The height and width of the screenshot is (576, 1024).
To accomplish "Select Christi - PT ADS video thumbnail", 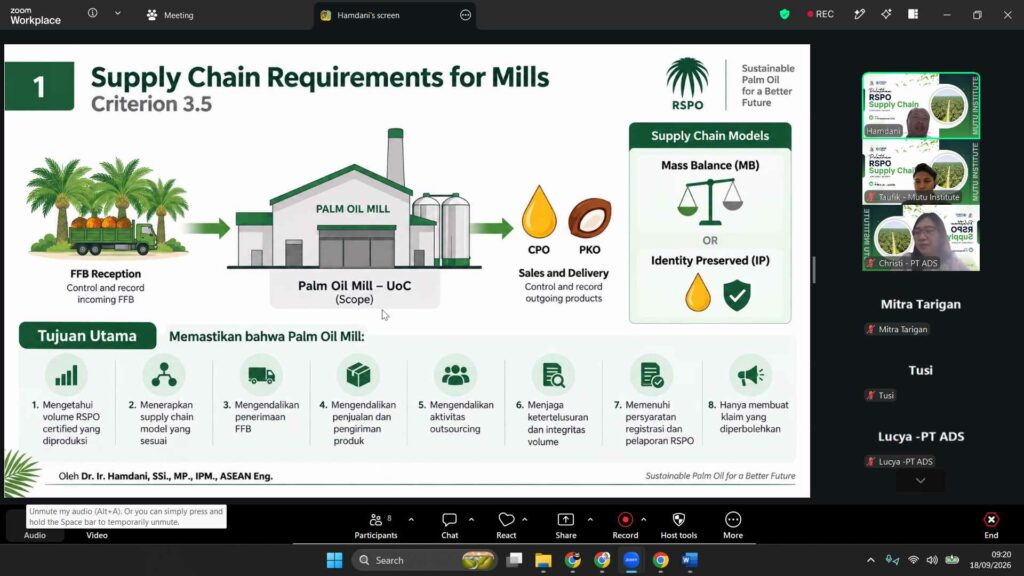I will click(921, 238).
